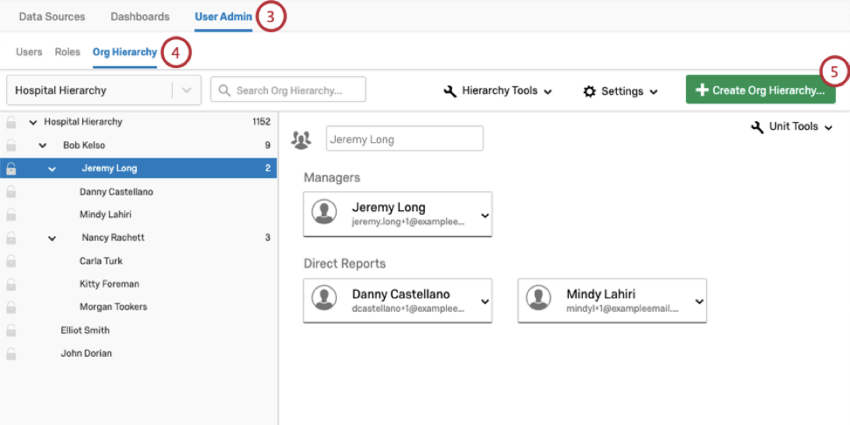Click the Settings gear icon
Viewport: 850px width, 425px height.
pos(589,91)
